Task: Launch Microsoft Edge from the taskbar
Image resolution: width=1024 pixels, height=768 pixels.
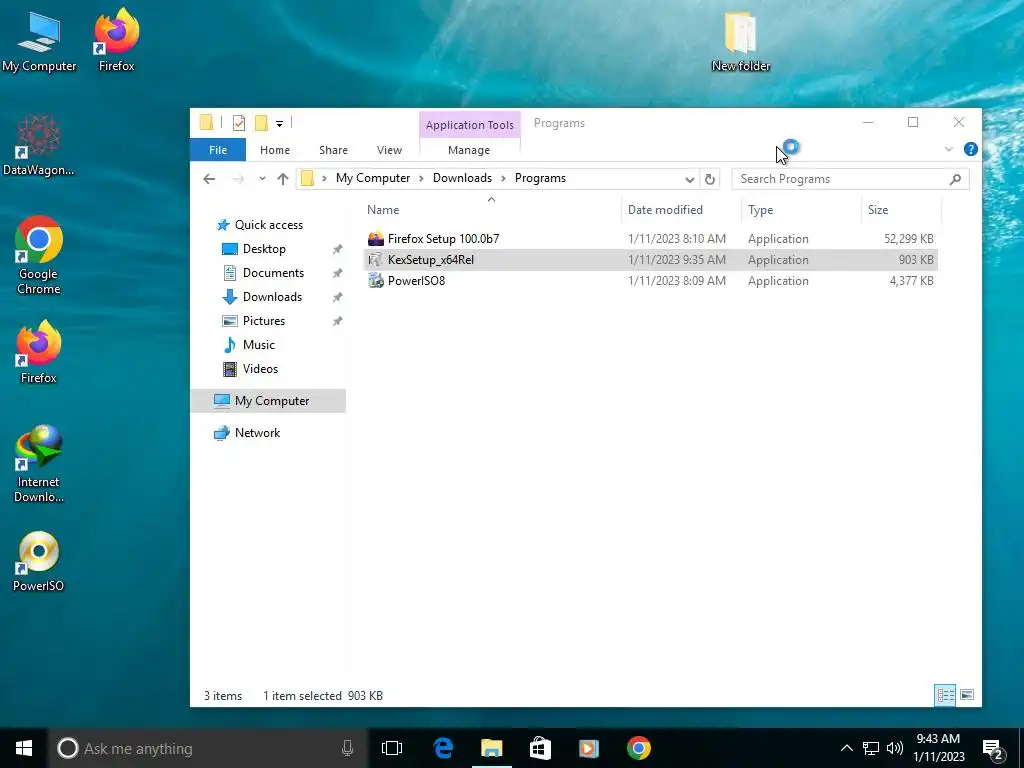Action: (443, 748)
